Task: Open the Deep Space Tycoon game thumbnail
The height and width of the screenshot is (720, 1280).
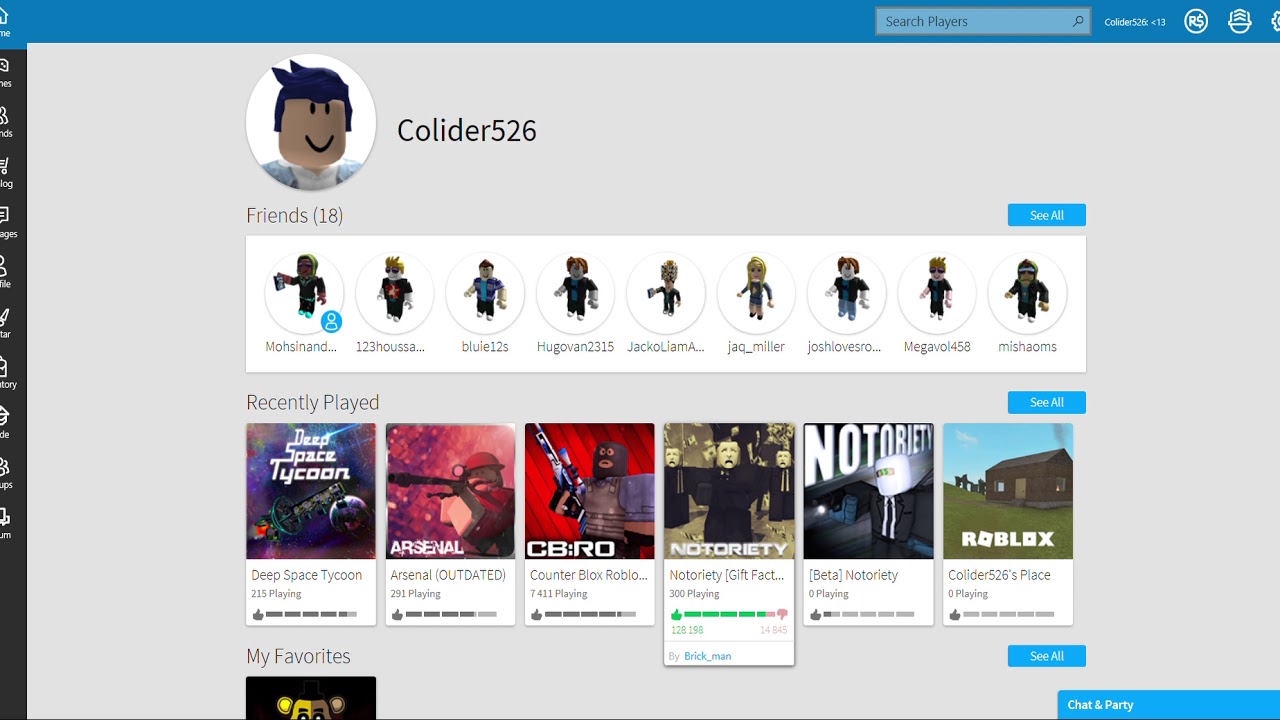Action: coord(311,491)
